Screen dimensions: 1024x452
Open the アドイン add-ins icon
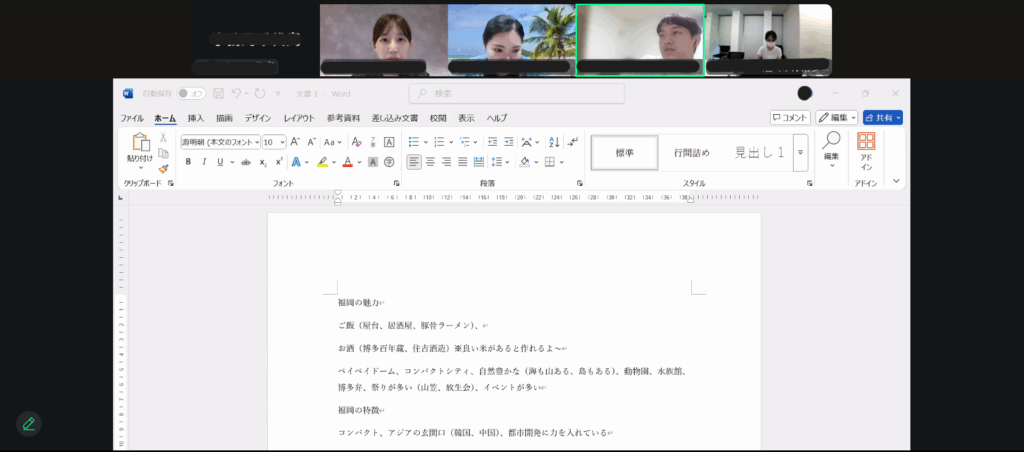click(x=866, y=152)
